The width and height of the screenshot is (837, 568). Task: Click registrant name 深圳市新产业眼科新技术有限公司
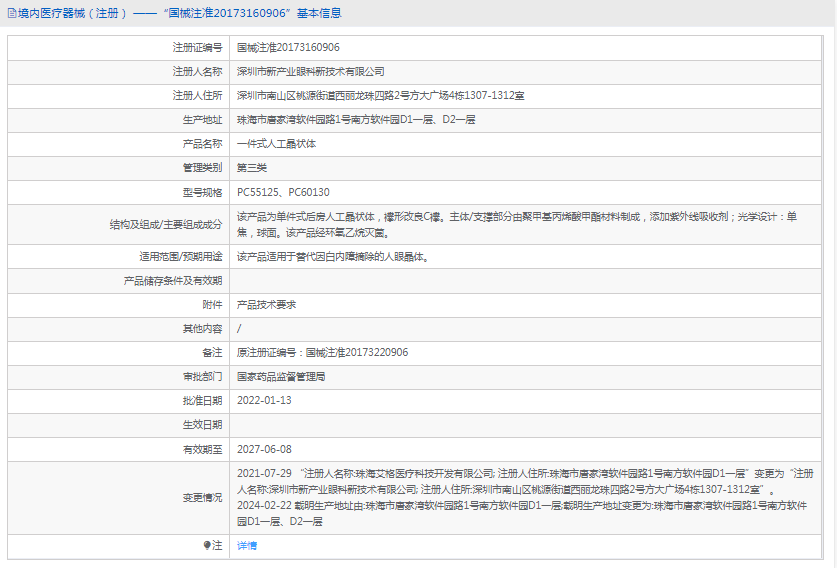310,71
